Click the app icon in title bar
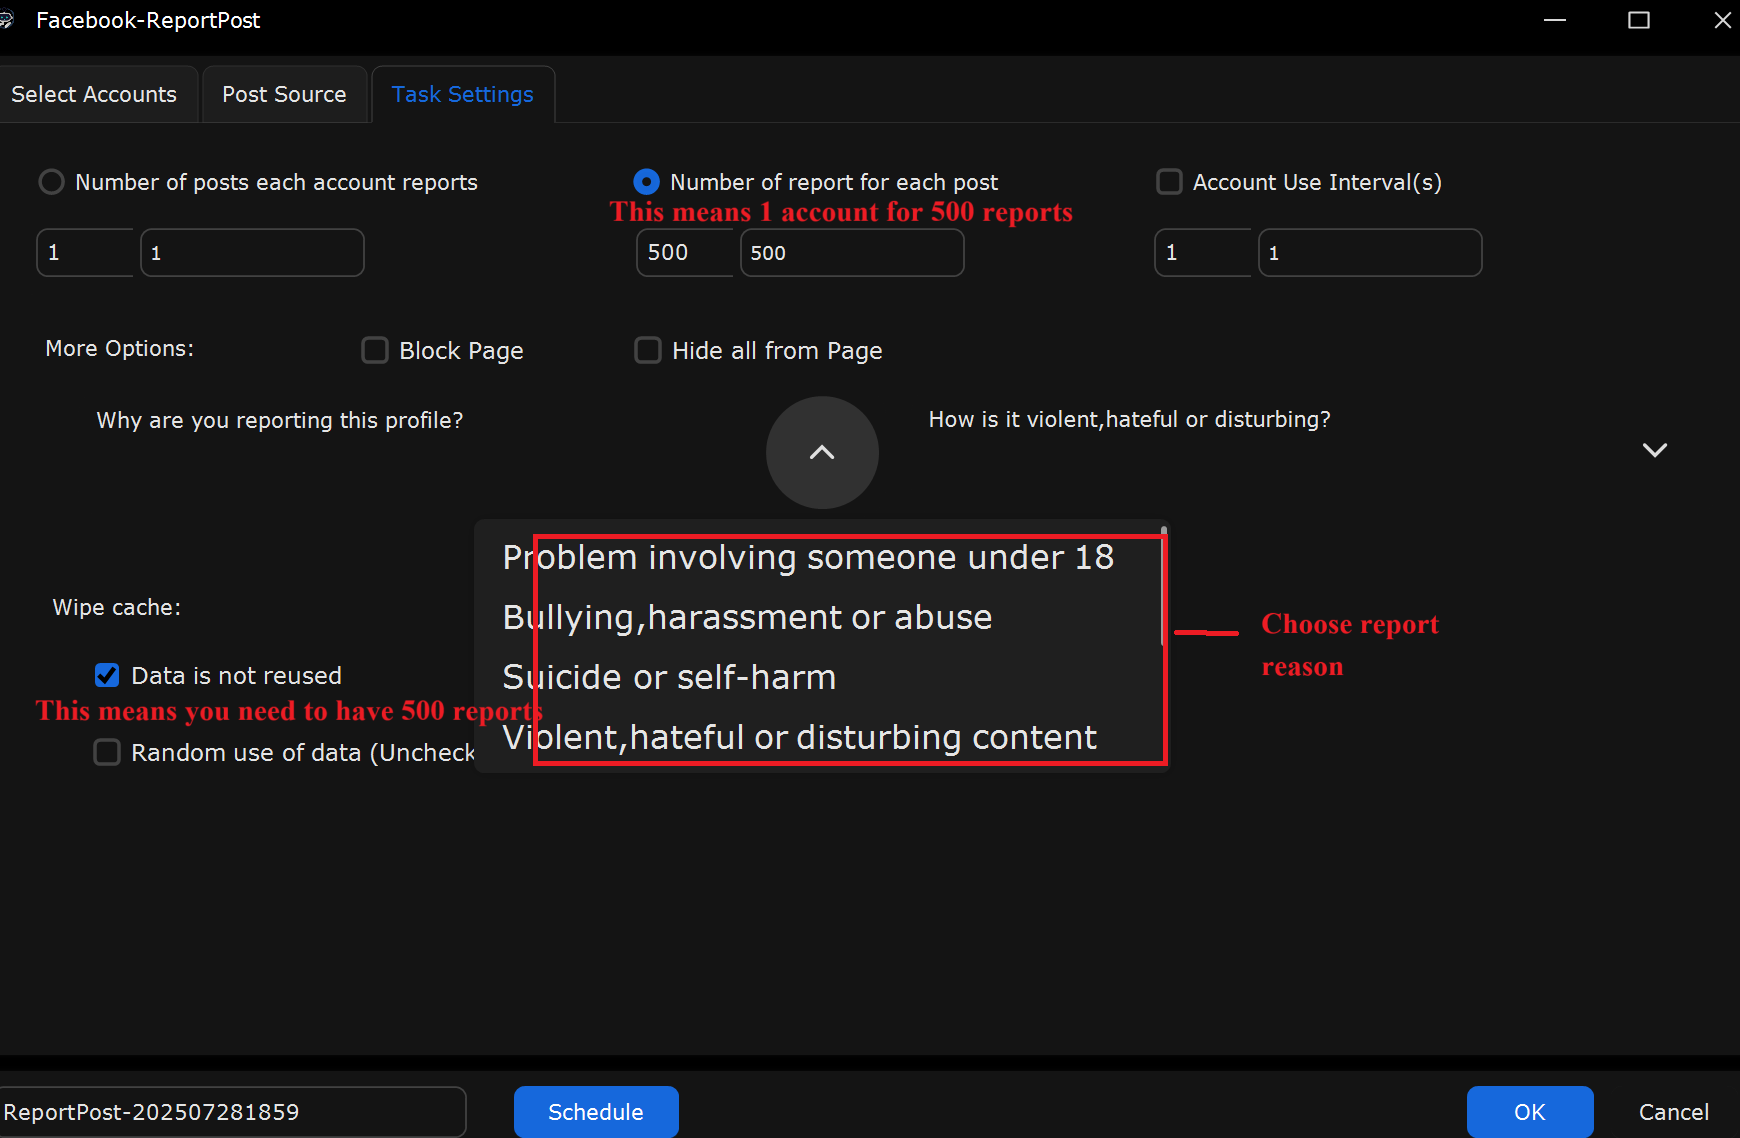Viewport: 1740px width, 1138px height. point(6,20)
